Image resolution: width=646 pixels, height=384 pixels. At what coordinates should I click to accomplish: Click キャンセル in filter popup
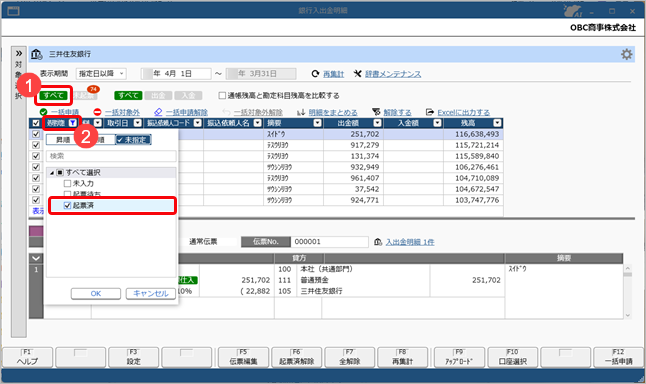(151, 293)
